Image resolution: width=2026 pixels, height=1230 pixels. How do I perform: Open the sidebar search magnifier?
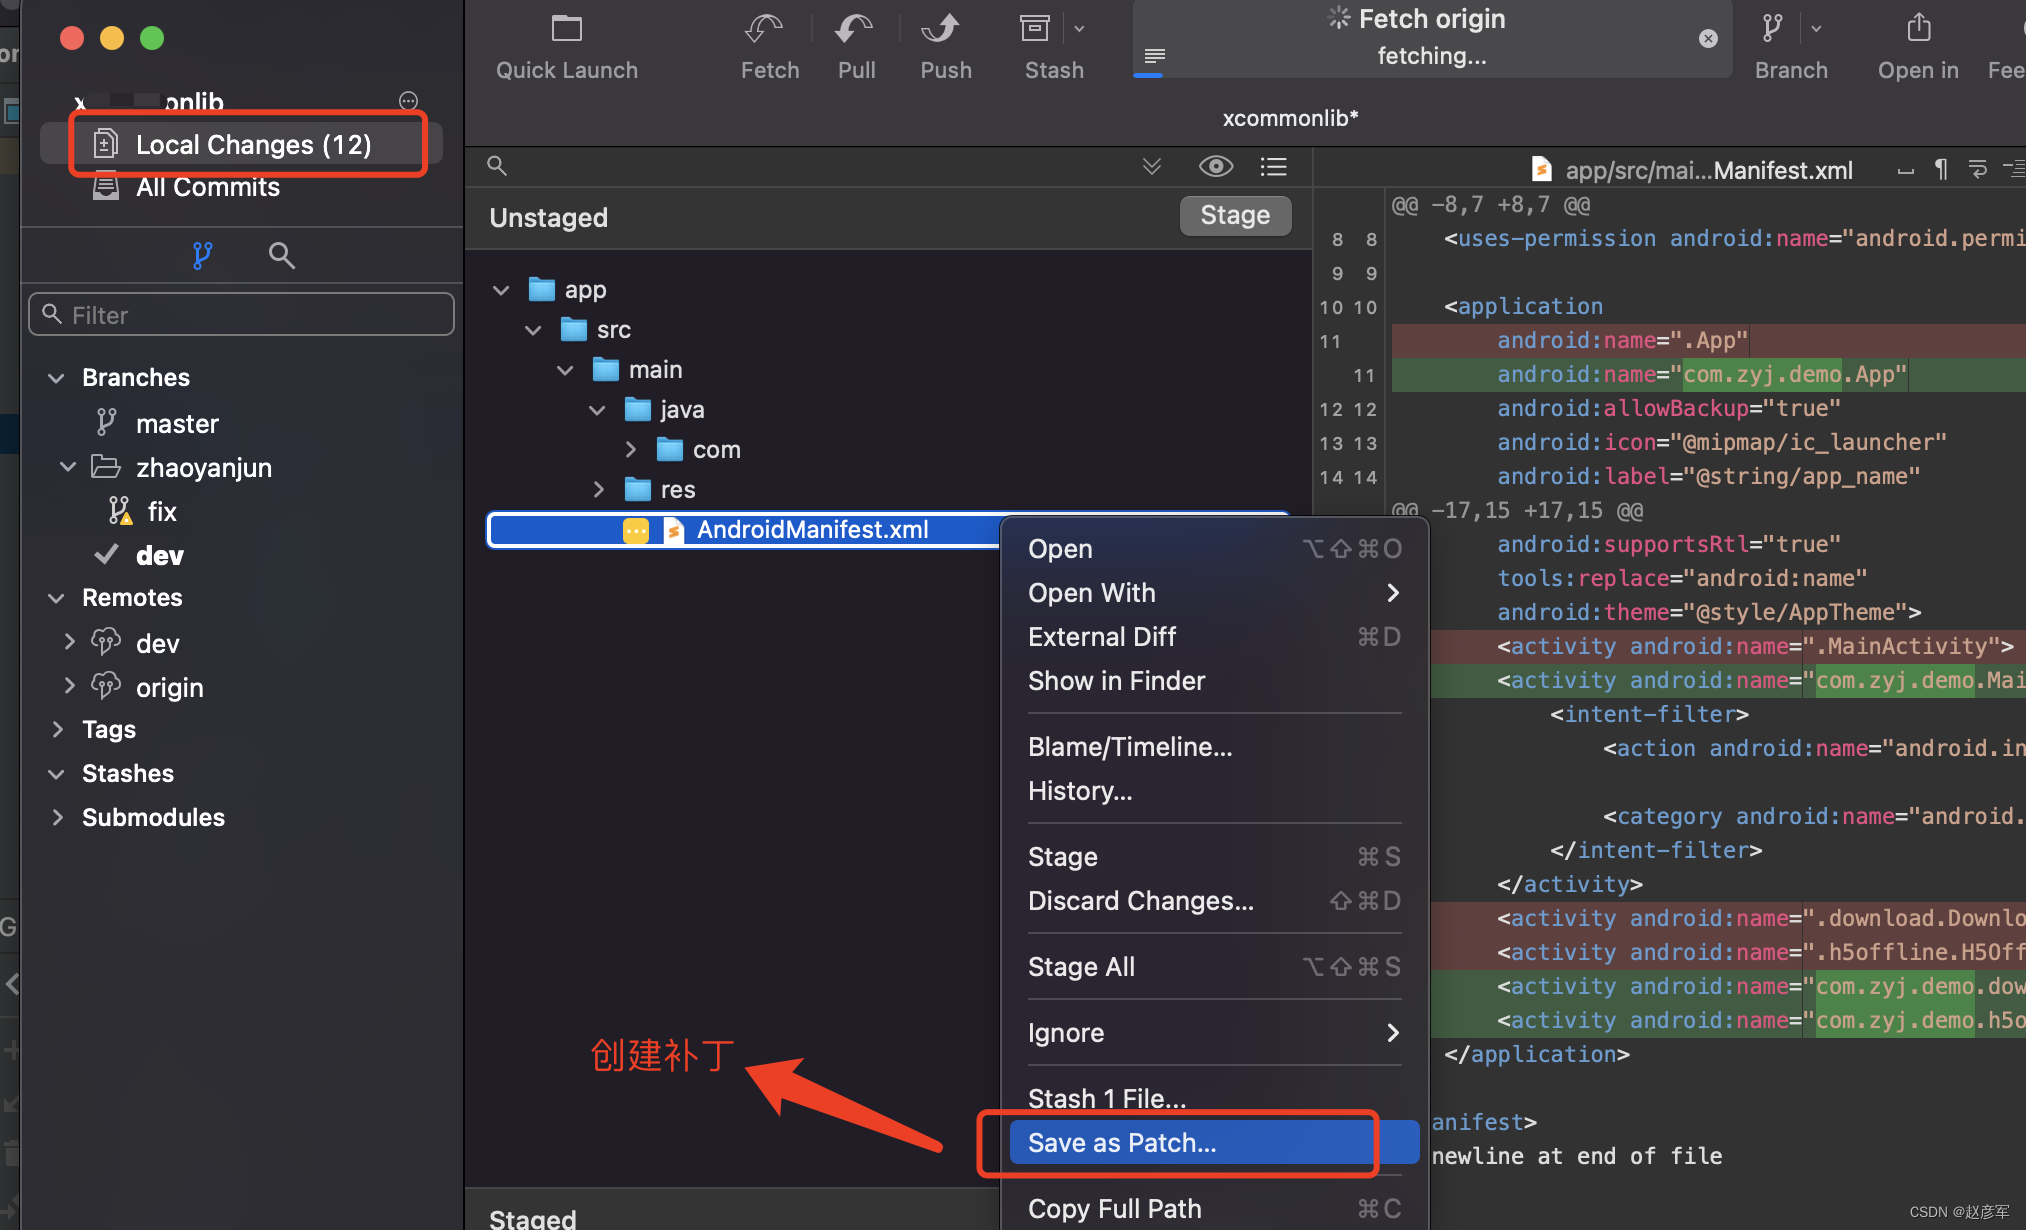pos(281,256)
